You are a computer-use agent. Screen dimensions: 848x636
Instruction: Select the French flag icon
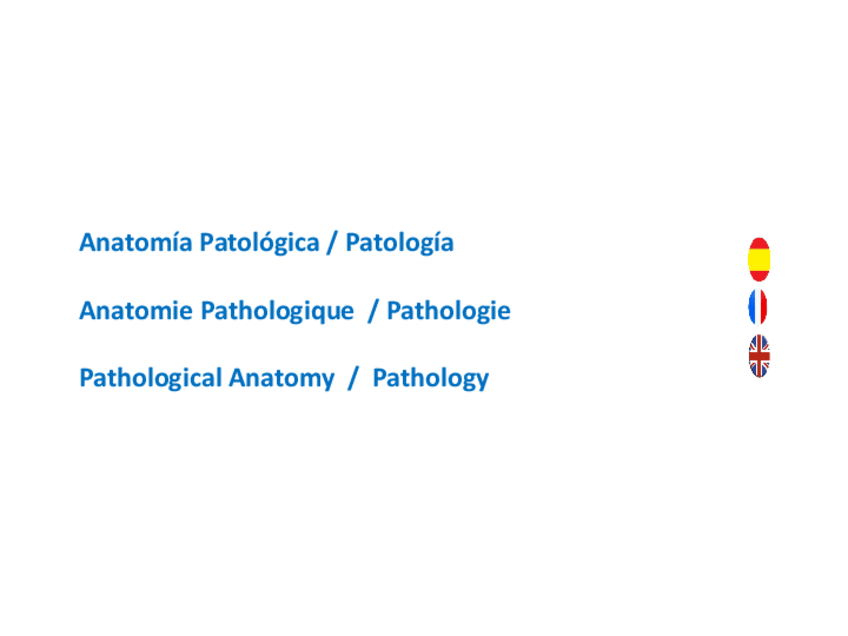(758, 308)
